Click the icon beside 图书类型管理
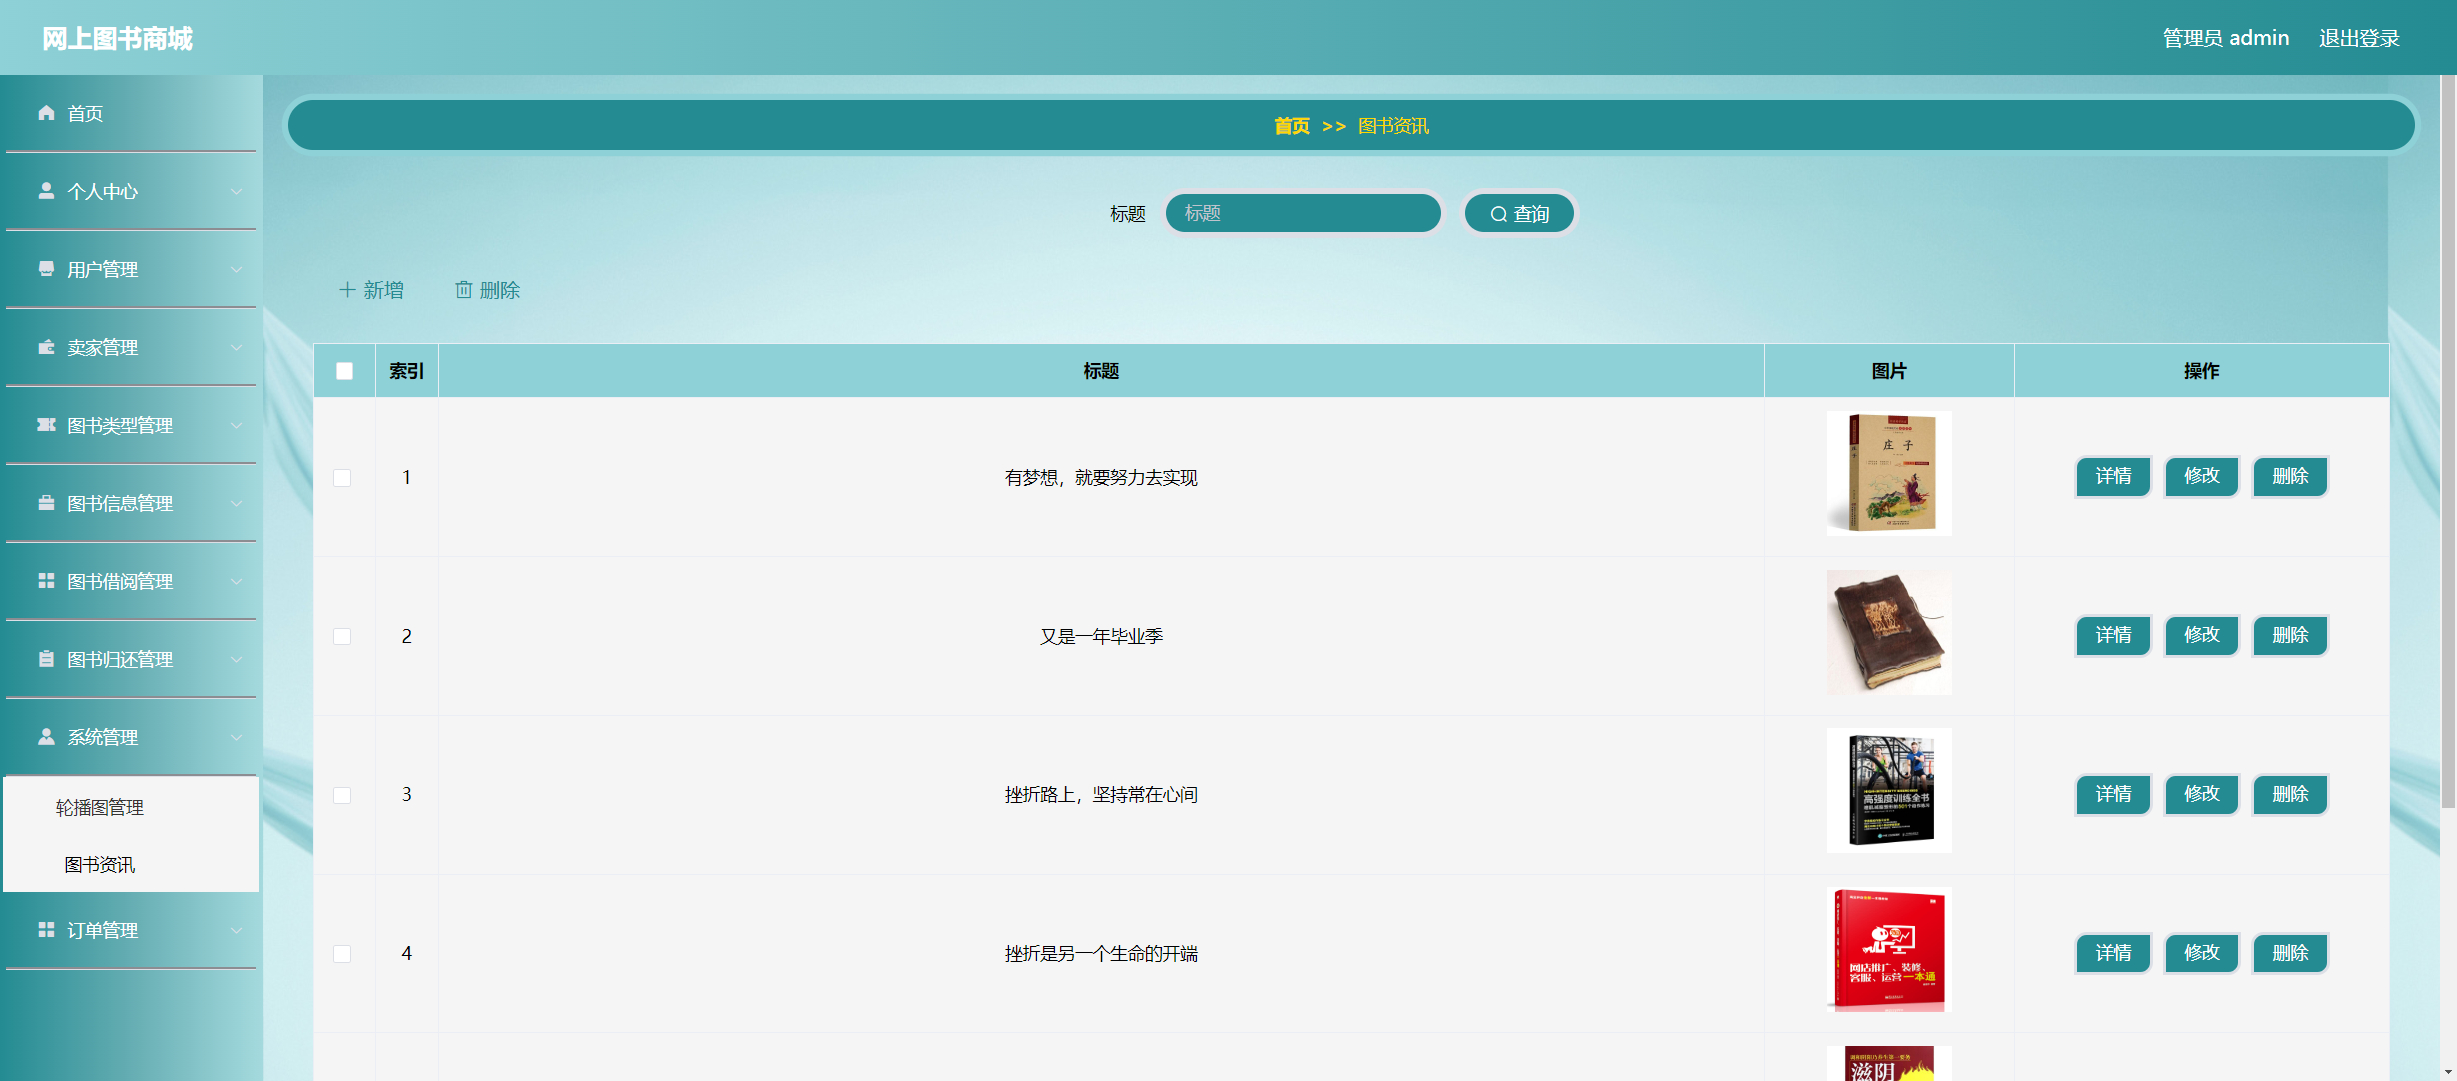 46,425
